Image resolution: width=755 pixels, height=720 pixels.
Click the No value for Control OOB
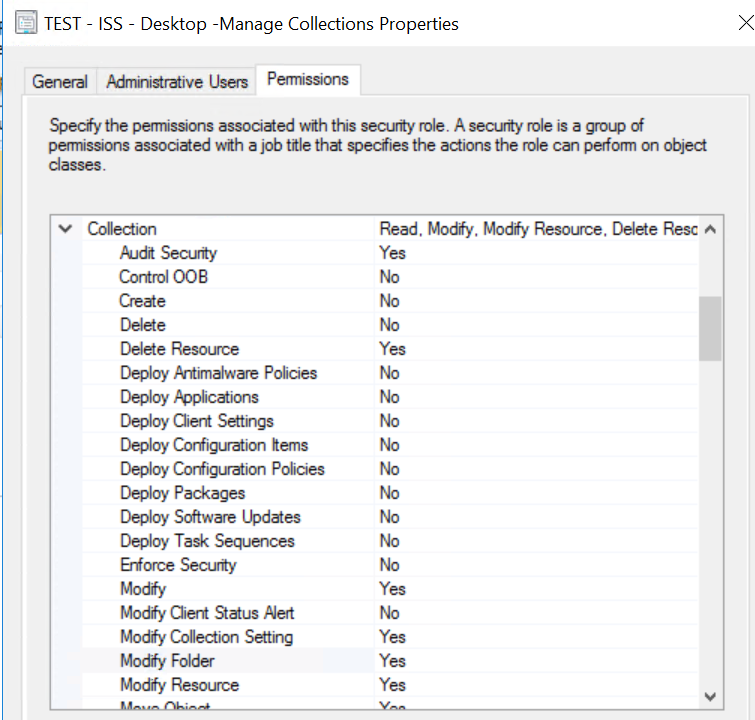click(390, 277)
